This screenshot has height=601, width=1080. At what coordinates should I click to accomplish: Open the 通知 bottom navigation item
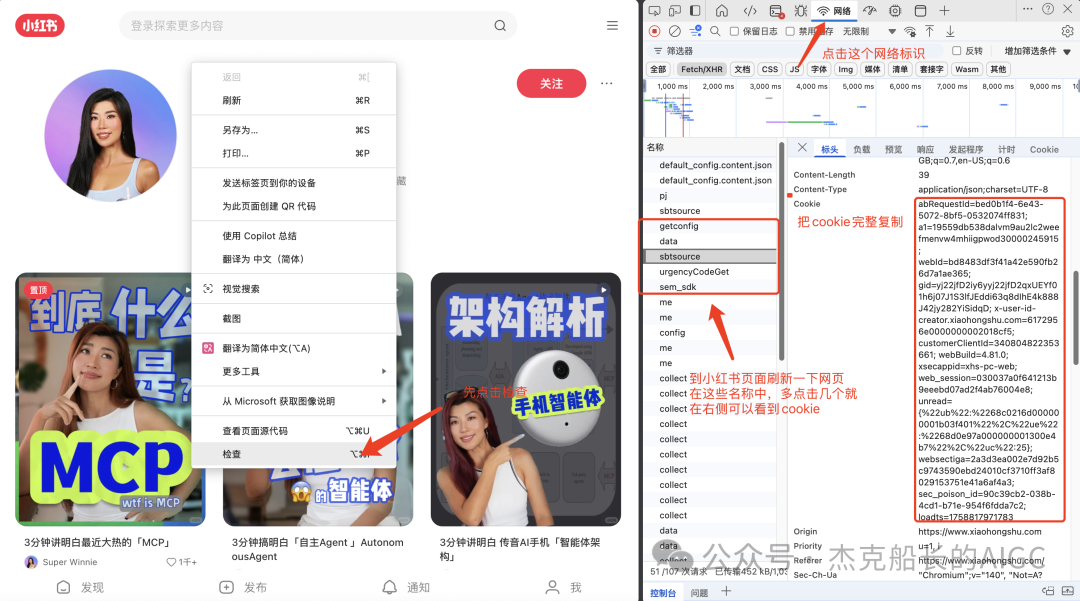point(406,587)
